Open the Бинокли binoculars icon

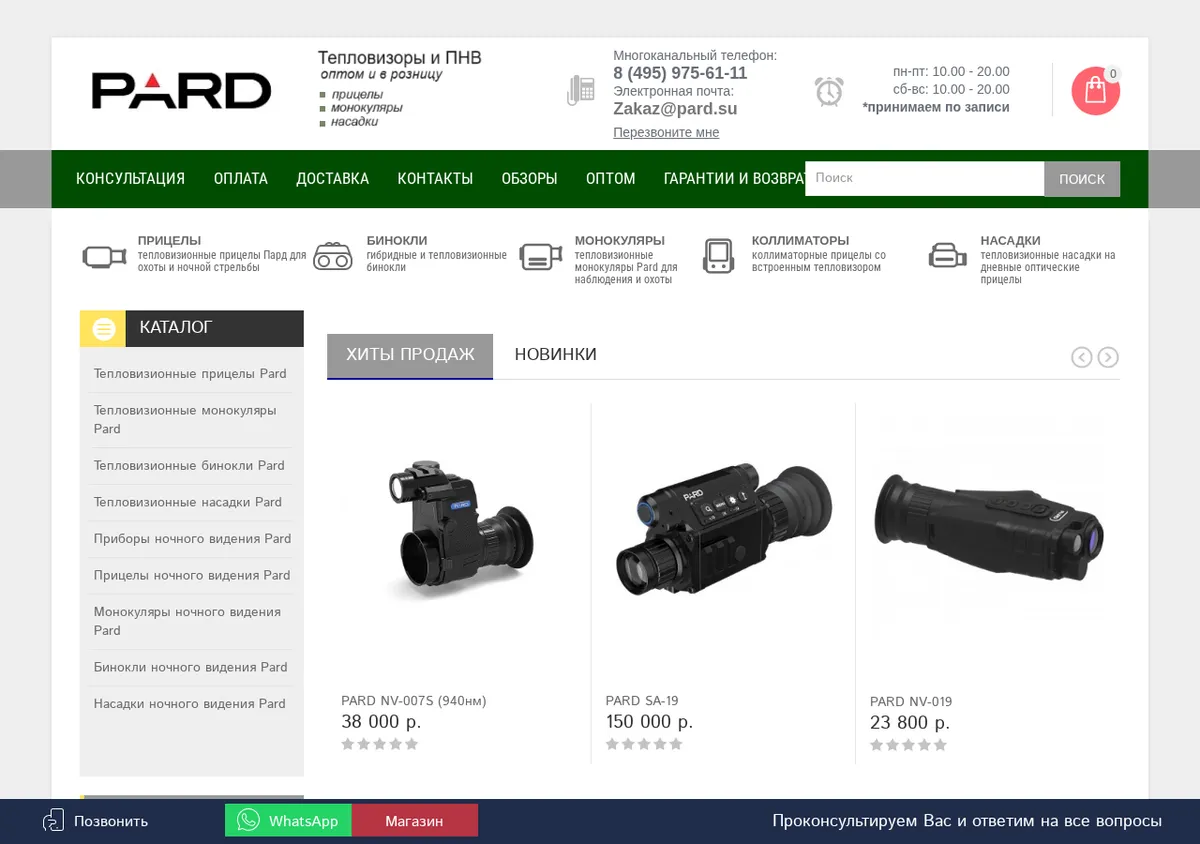click(x=333, y=256)
